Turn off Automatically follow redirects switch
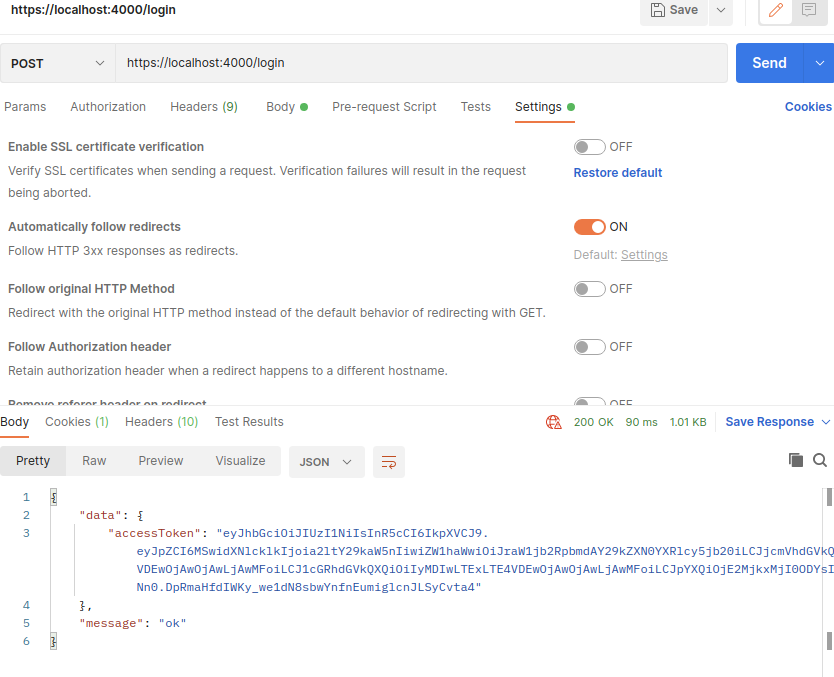This screenshot has width=834, height=677. [x=589, y=227]
